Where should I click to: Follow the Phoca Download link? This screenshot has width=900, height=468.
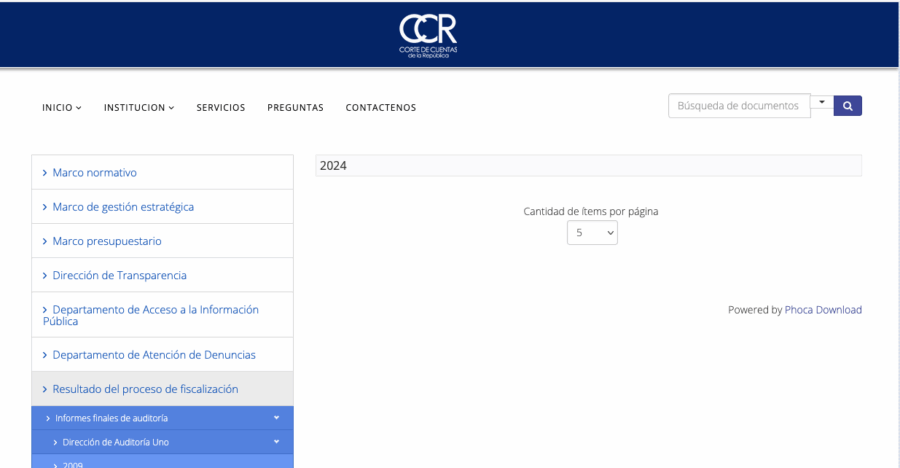pos(823,310)
